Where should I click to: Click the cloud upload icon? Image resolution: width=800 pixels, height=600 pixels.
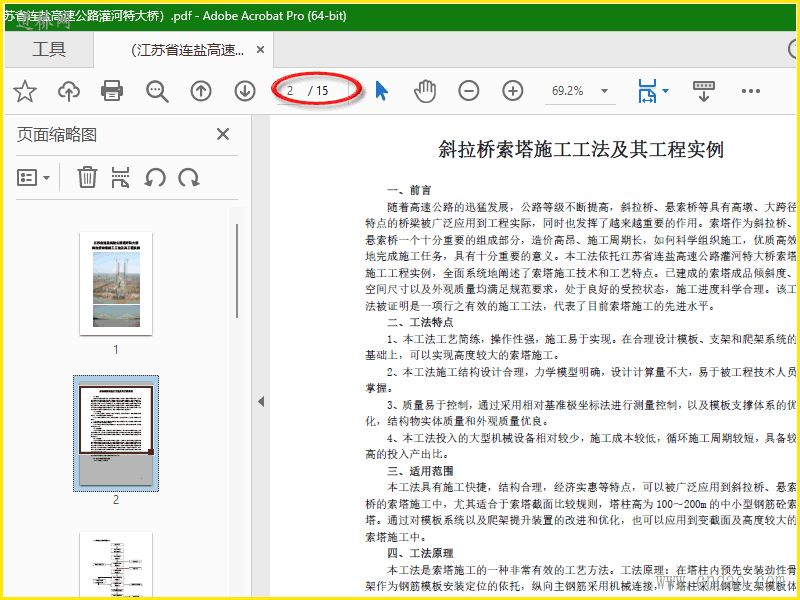(69, 91)
